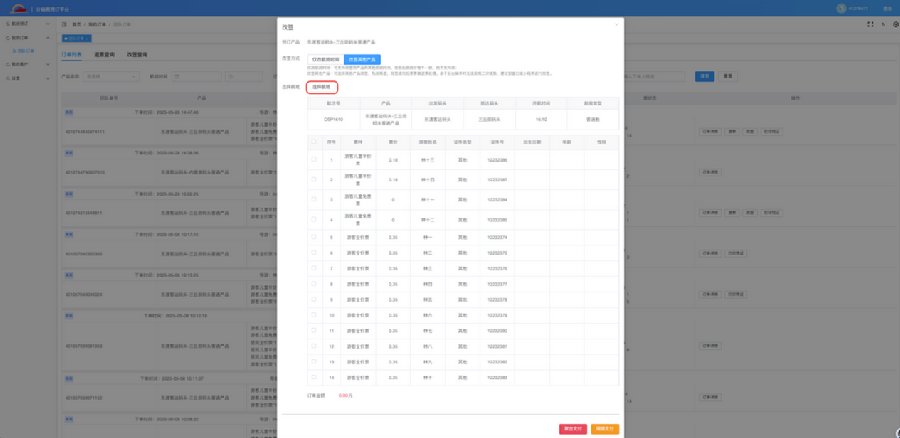Viewport: 900px width, 438px height.
Task: Click the platform ship logo in the header
Action: [x=19, y=8]
